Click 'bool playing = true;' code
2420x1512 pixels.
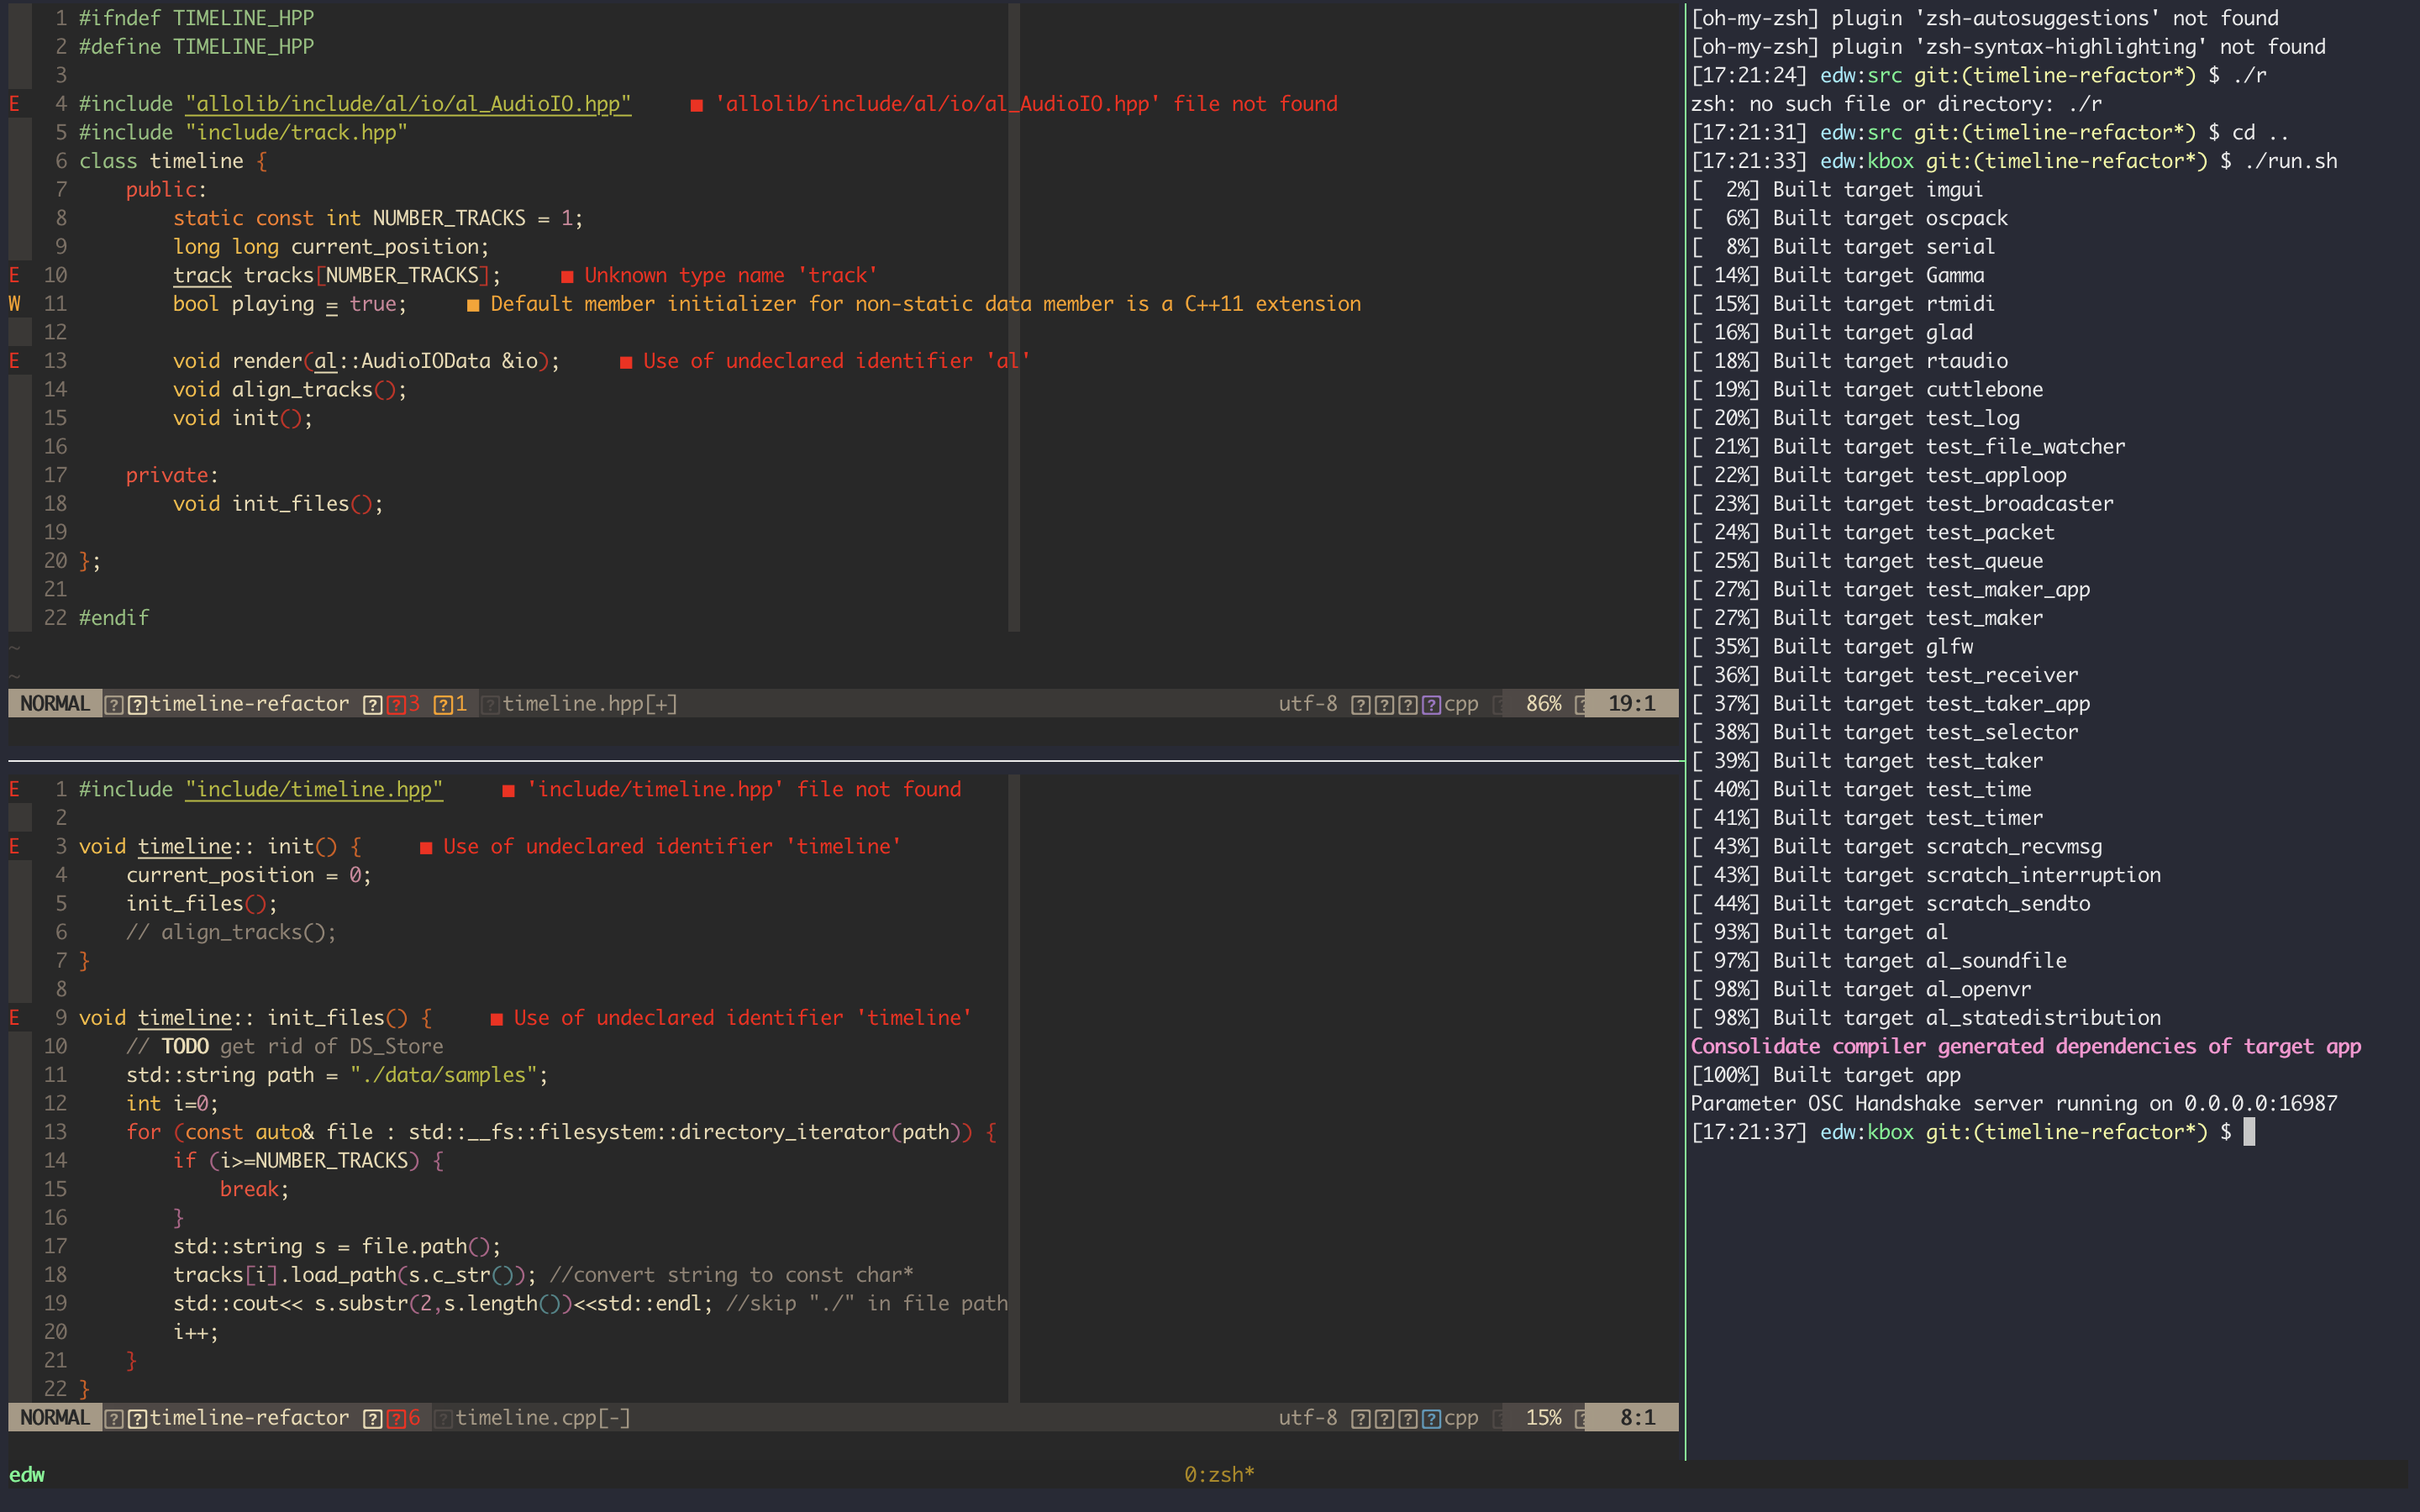[x=290, y=304]
